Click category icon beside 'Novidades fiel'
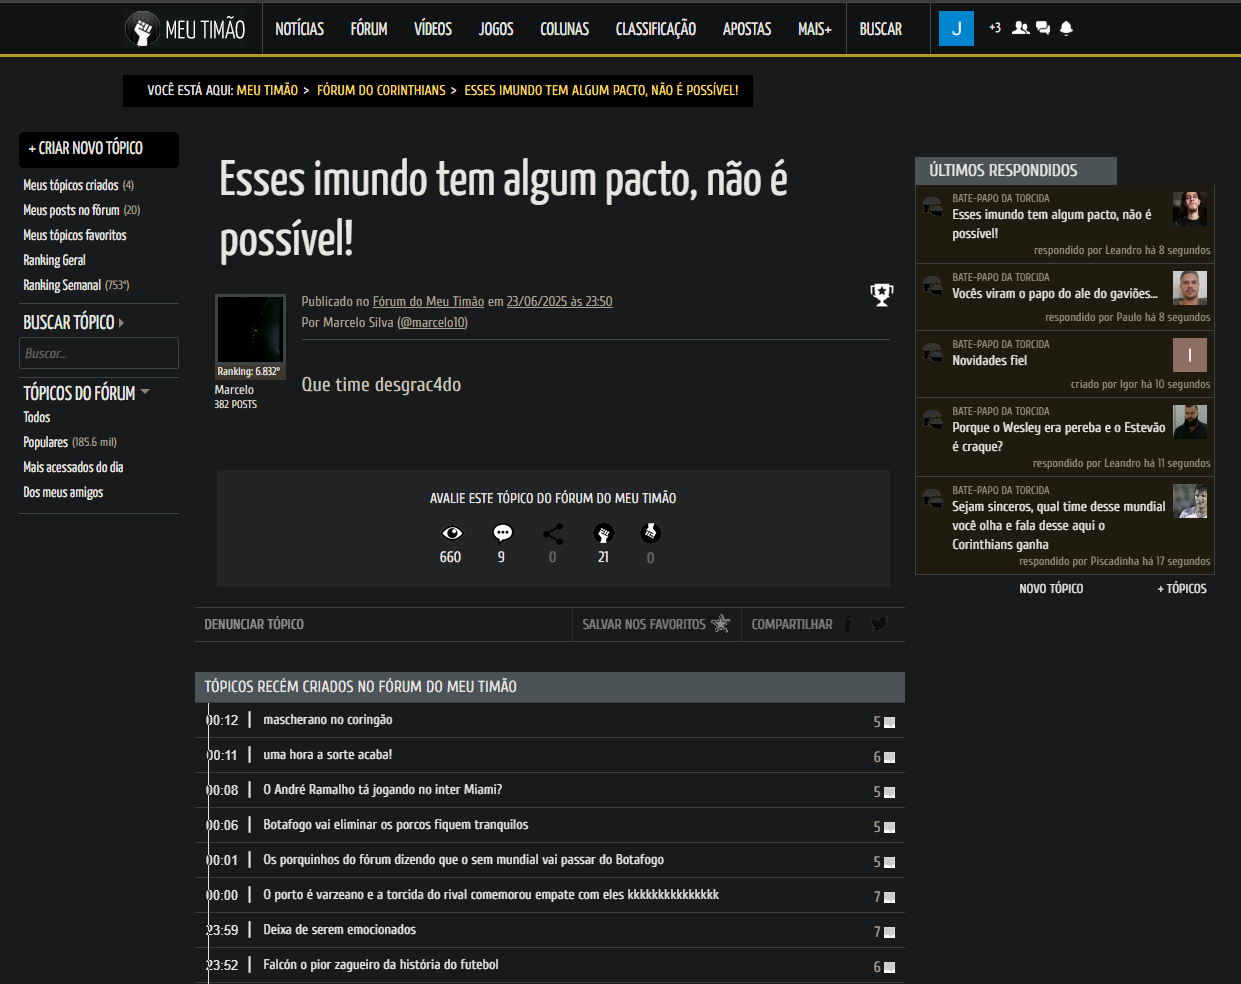This screenshot has height=984, width=1241. point(933,352)
